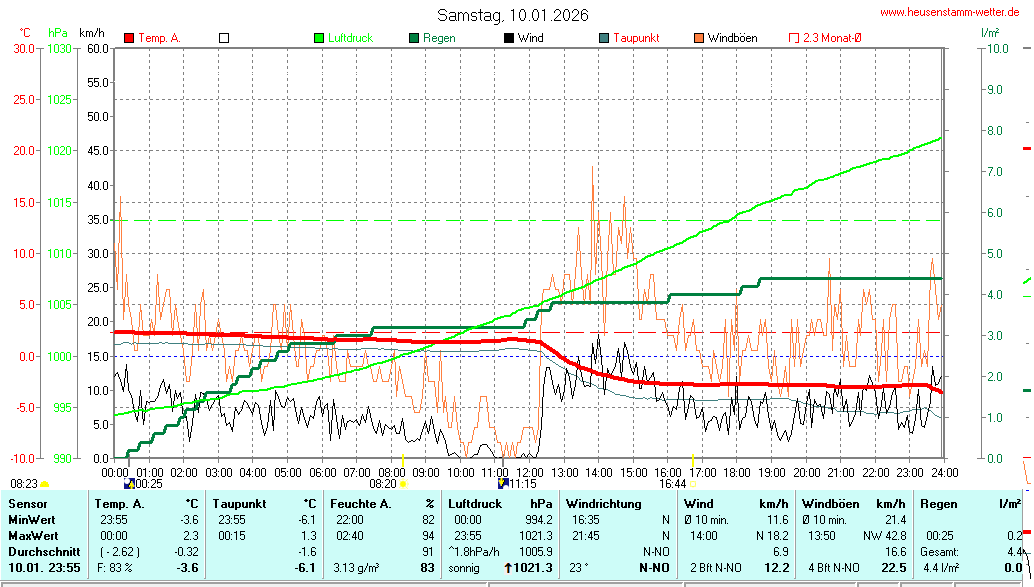Click the dark green Regen legend square
The height and width of the screenshot is (587, 1034).
point(414,38)
